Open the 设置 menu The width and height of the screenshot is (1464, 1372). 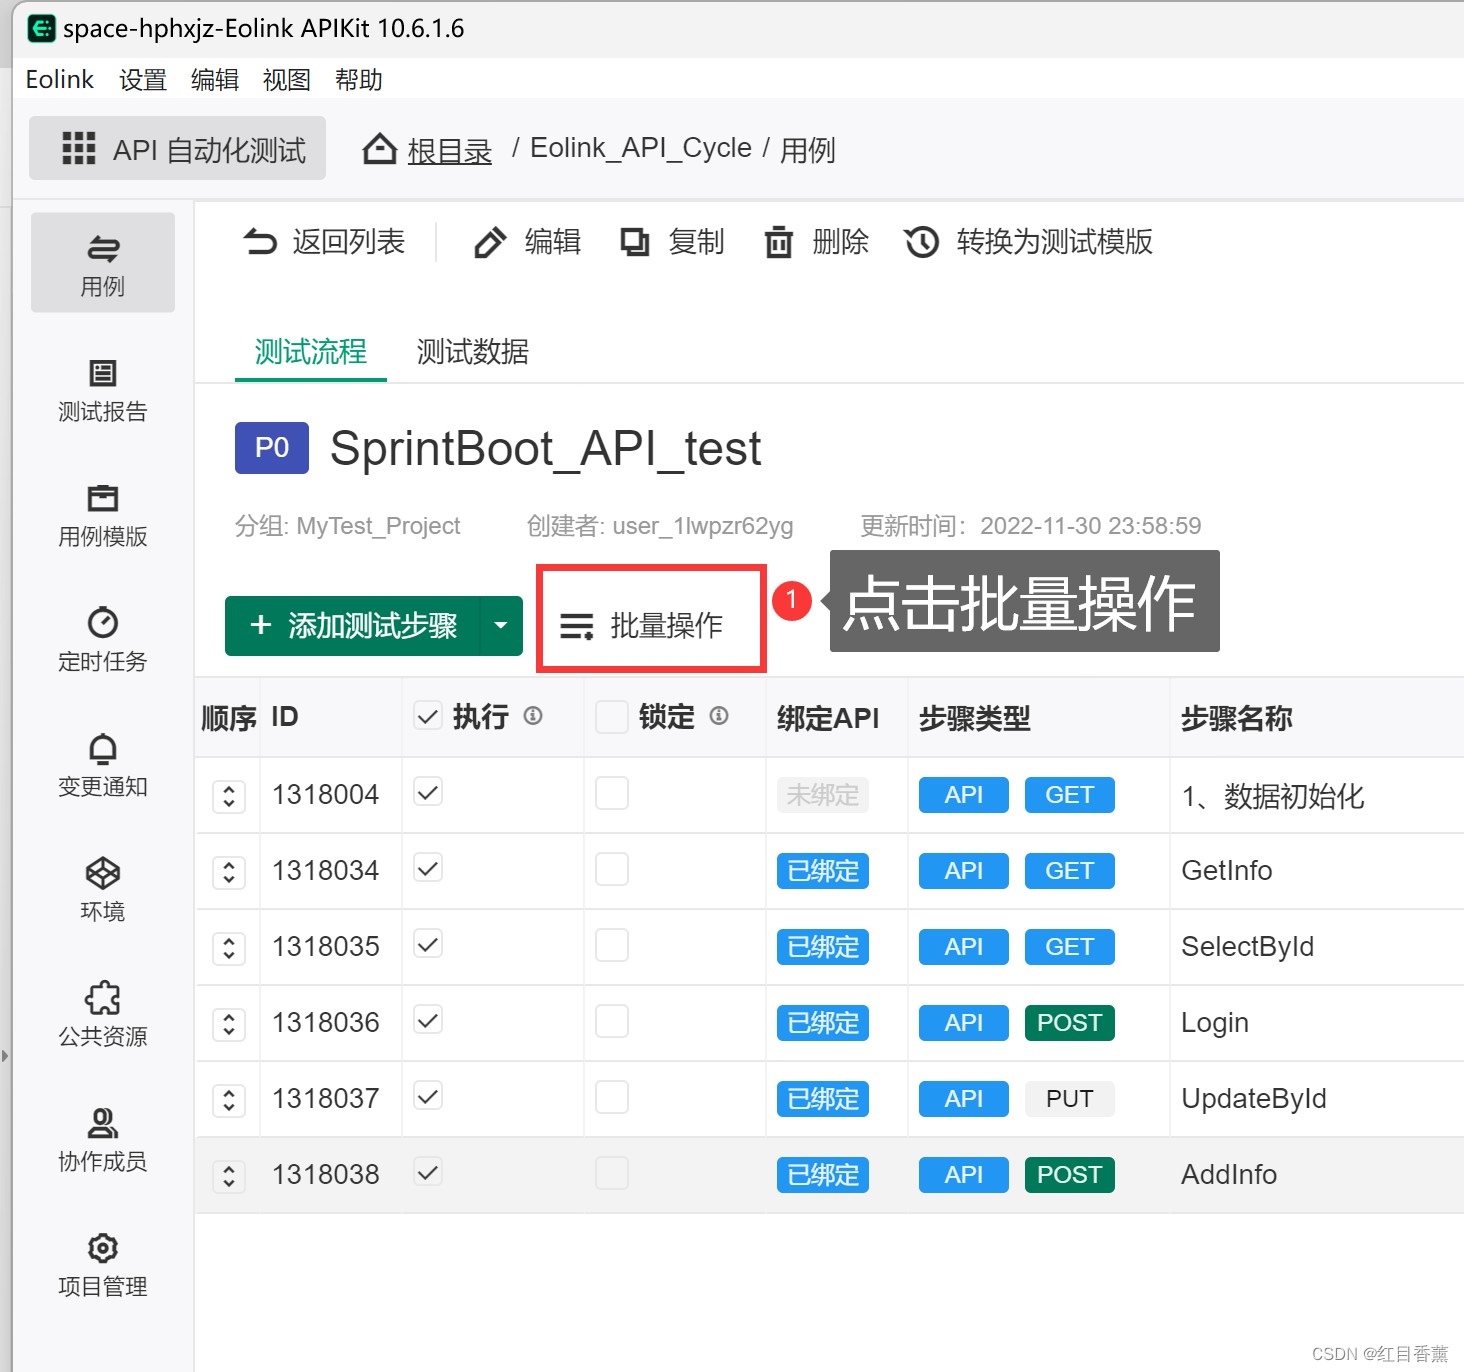(143, 79)
